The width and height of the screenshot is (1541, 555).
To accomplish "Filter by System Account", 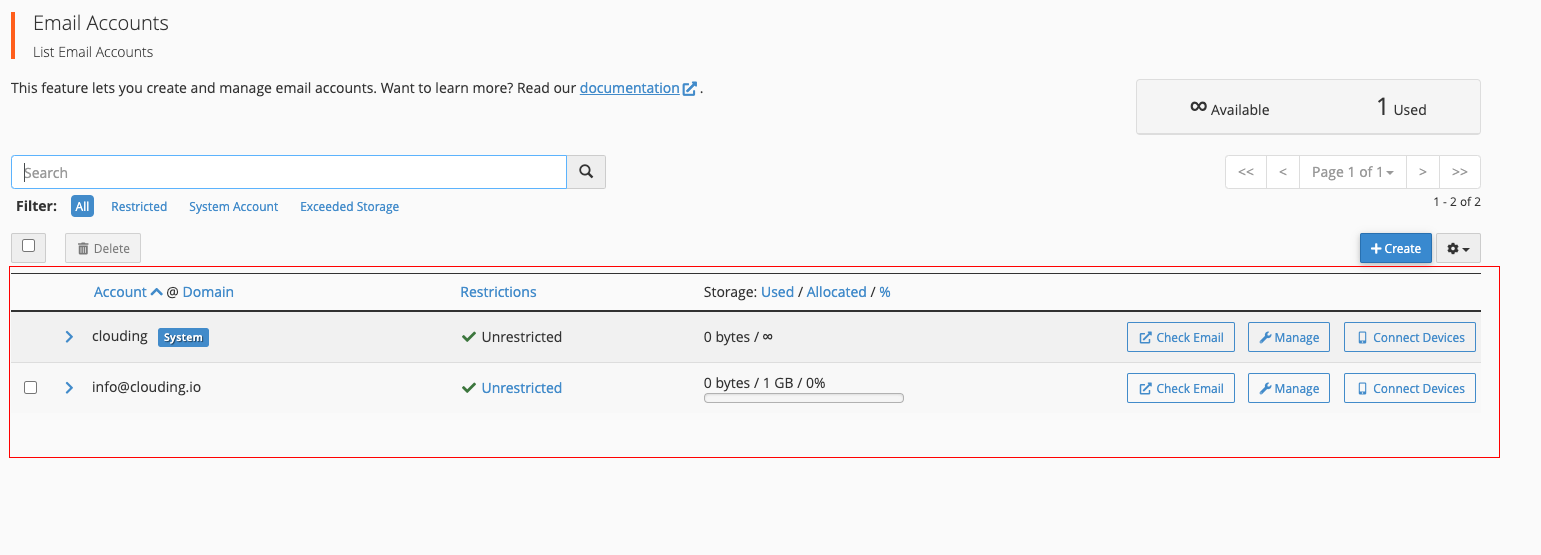I will (x=234, y=206).
